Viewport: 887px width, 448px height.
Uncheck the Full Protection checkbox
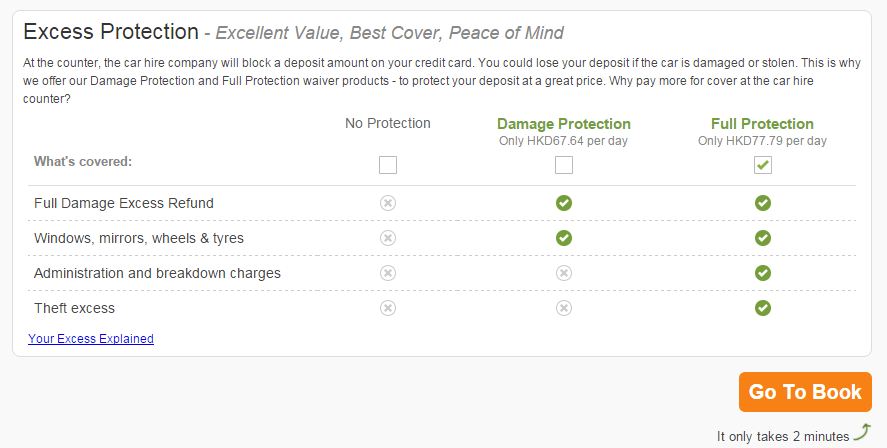click(x=763, y=165)
